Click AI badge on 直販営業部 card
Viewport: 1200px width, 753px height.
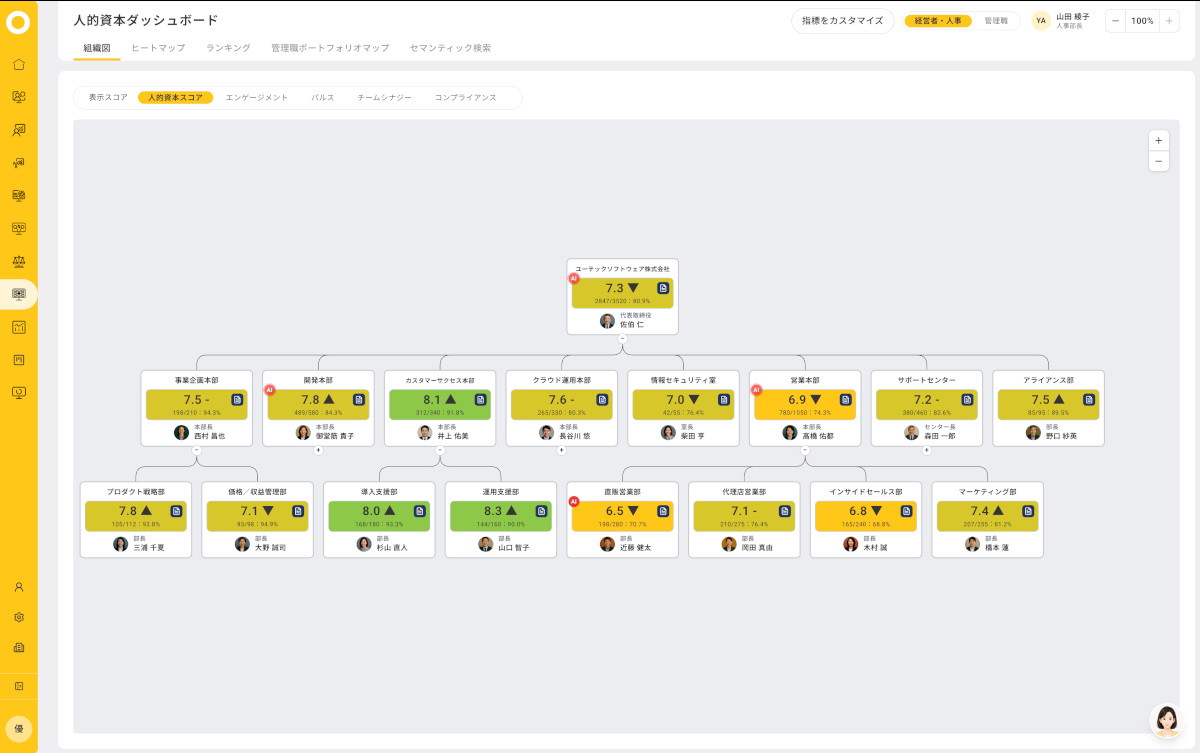(573, 501)
